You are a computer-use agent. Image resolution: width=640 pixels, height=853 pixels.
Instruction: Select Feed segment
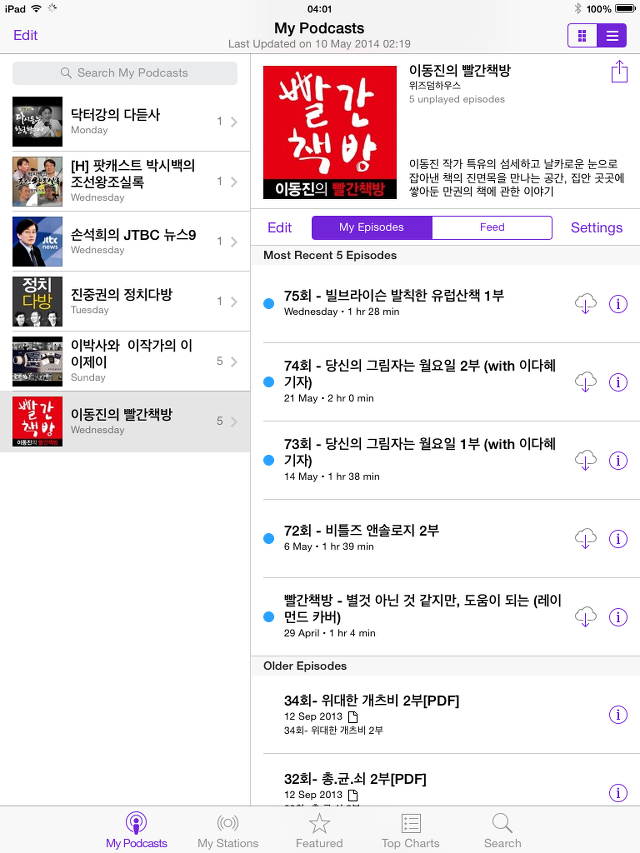click(x=492, y=227)
